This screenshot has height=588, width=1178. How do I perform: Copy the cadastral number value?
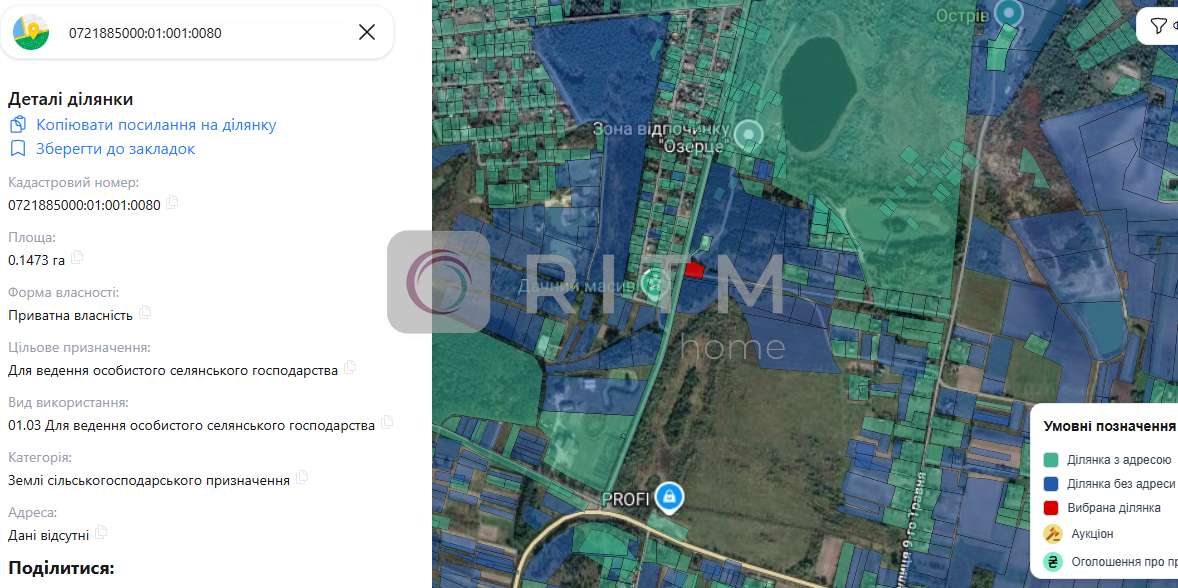pos(172,203)
